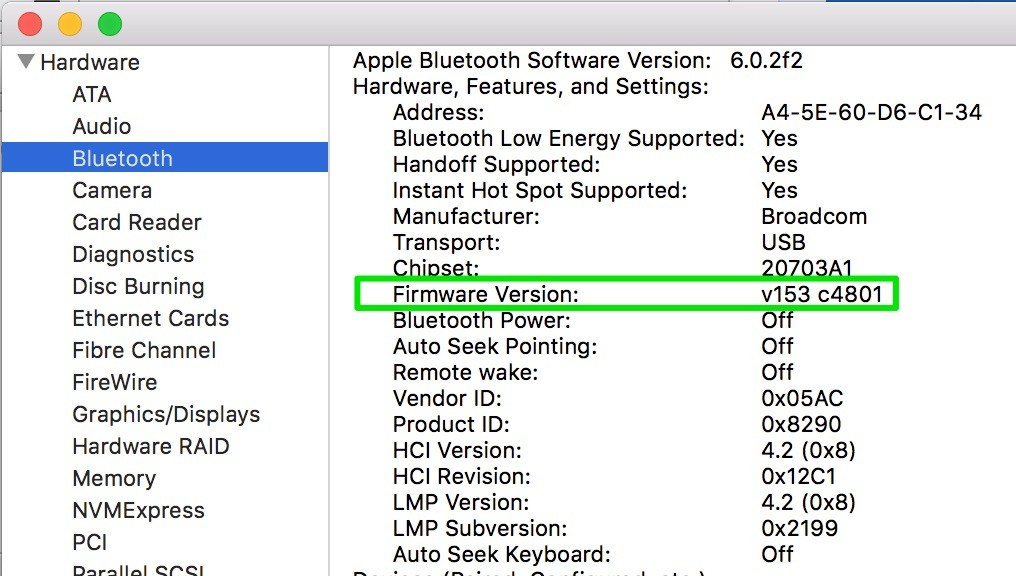Open Diagnostics in the sidebar
Screen dimensions: 1016x576
coord(133,255)
